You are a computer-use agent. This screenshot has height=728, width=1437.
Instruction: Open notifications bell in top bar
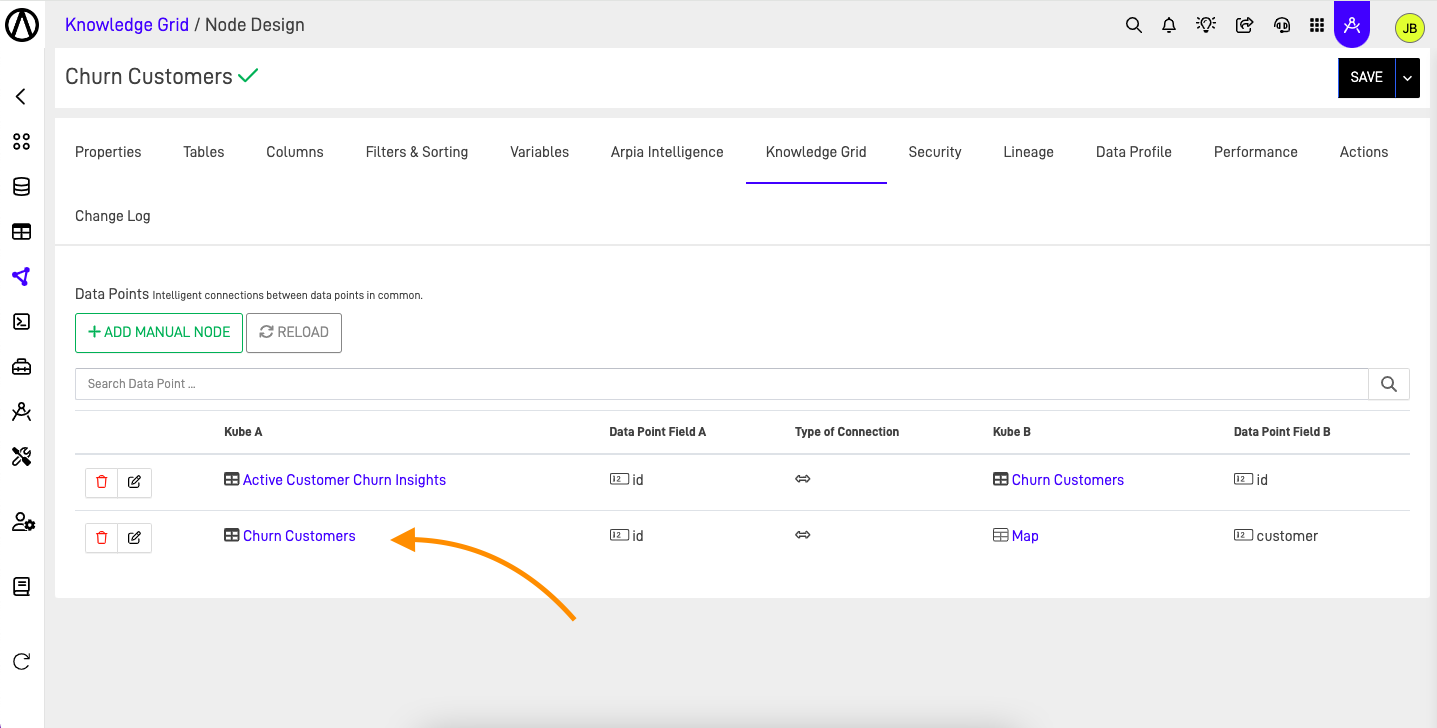pyautogui.click(x=1168, y=25)
